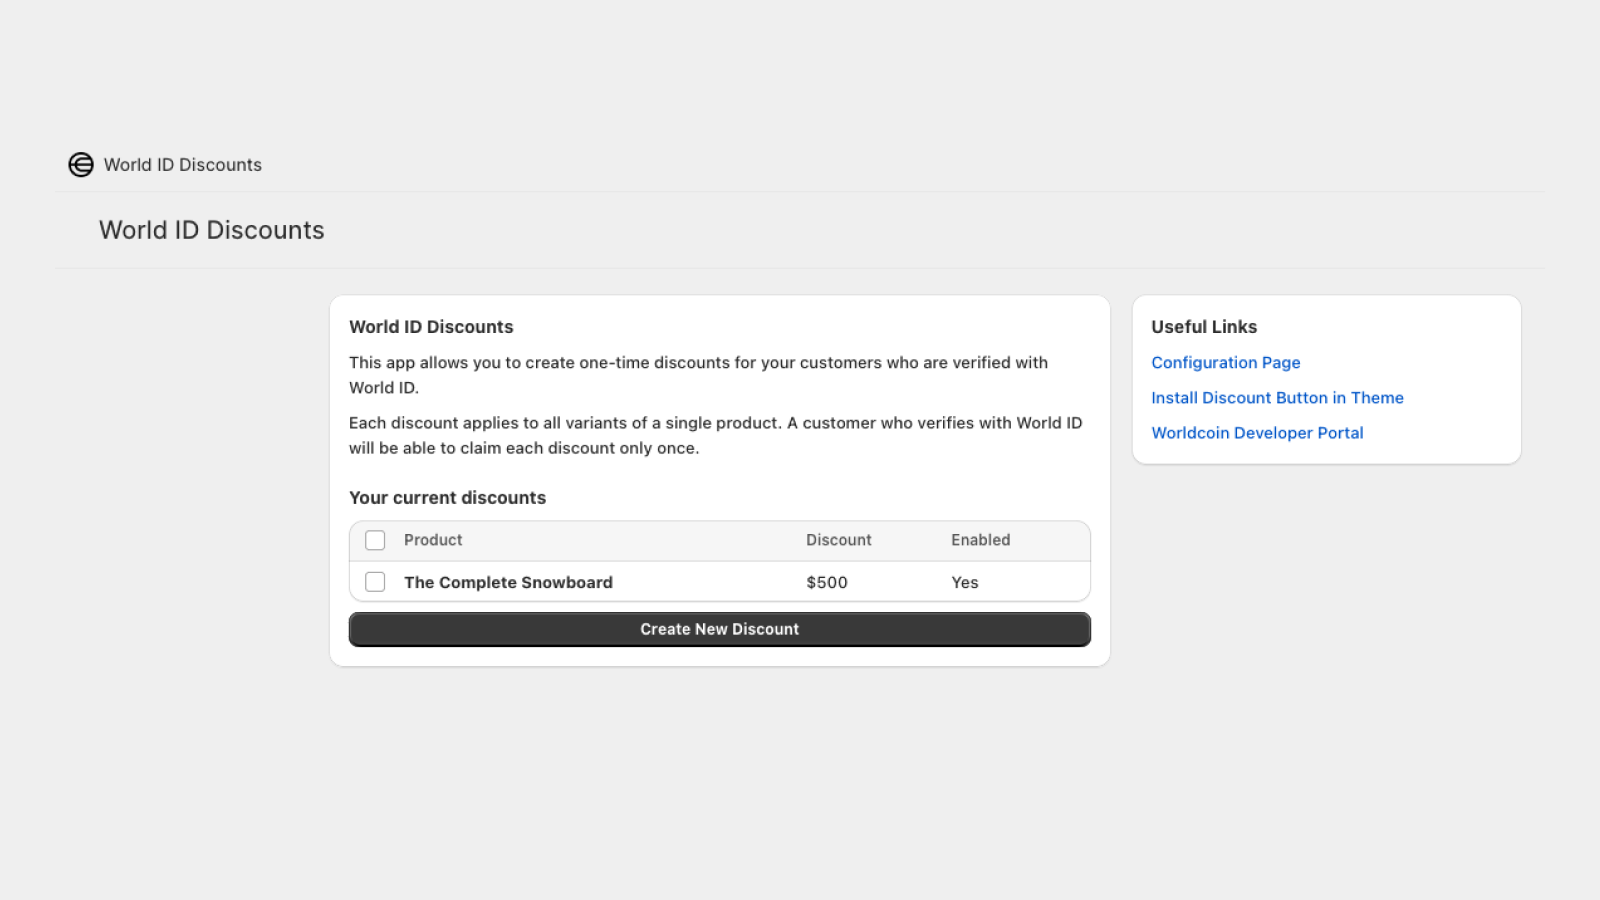Open the Configuration Page link
The width and height of the screenshot is (1600, 900).
coord(1226,363)
